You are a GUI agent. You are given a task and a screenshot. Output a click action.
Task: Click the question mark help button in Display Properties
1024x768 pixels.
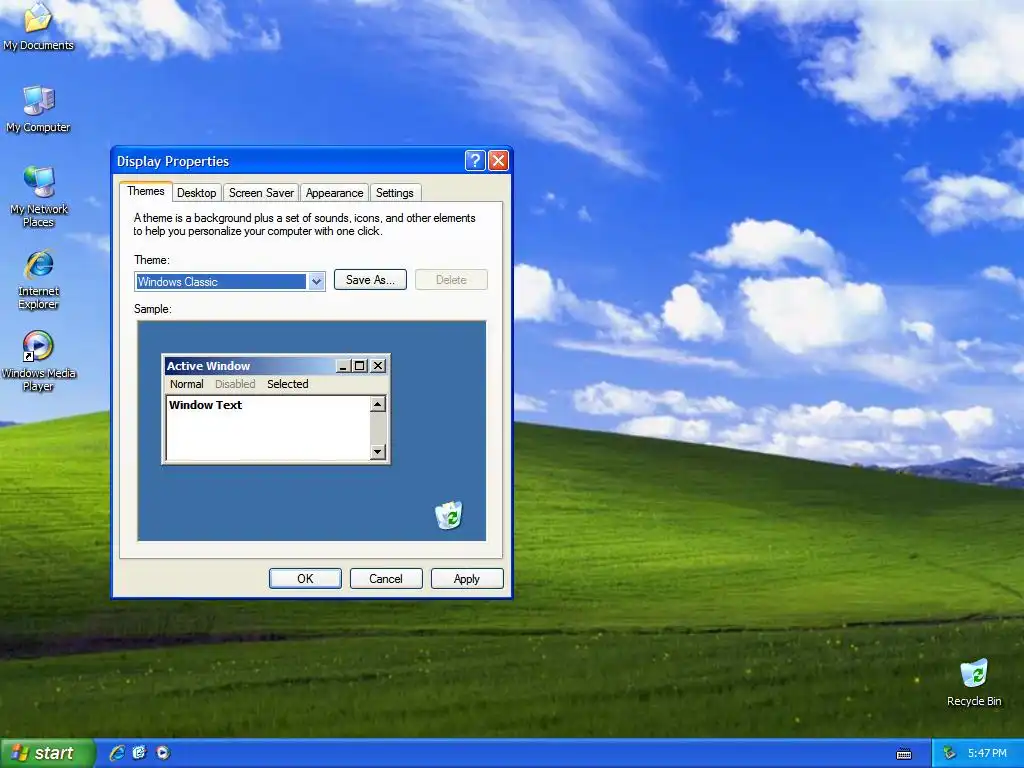(x=475, y=161)
